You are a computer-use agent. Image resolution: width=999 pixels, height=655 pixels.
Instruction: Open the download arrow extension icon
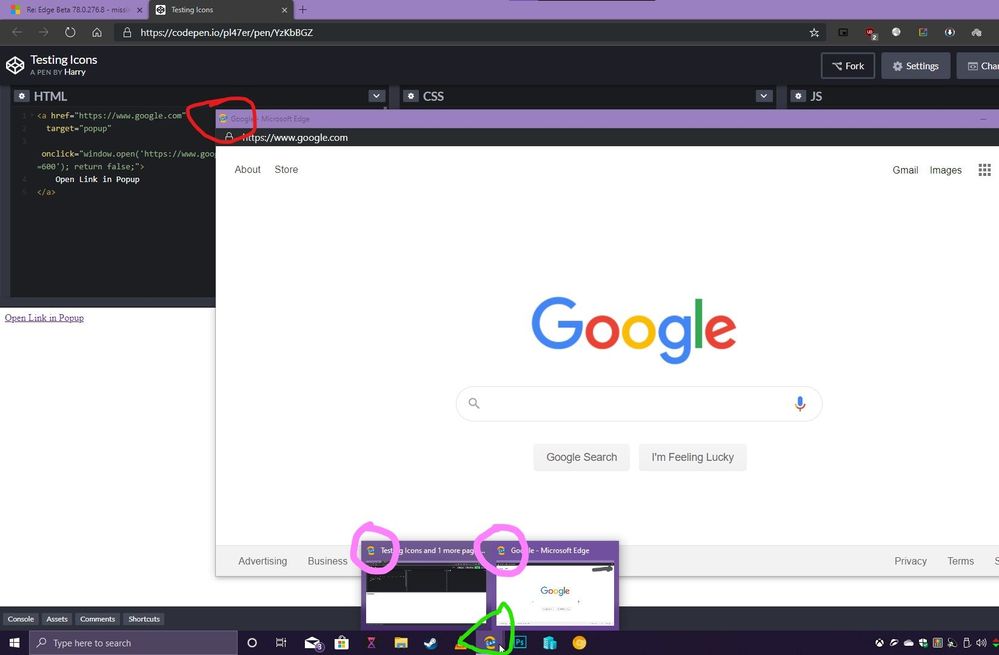[949, 32]
